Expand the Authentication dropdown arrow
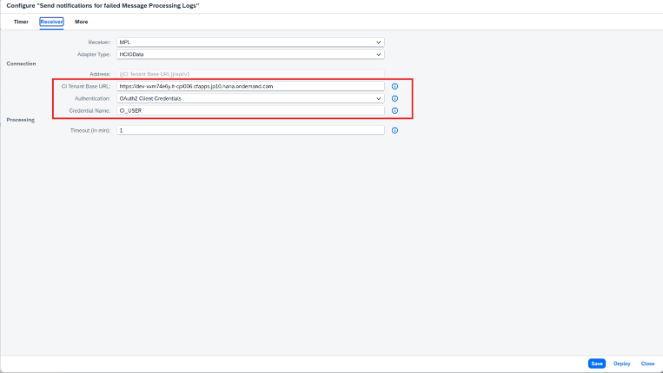This screenshot has height=373, width=663. pyautogui.click(x=378, y=99)
